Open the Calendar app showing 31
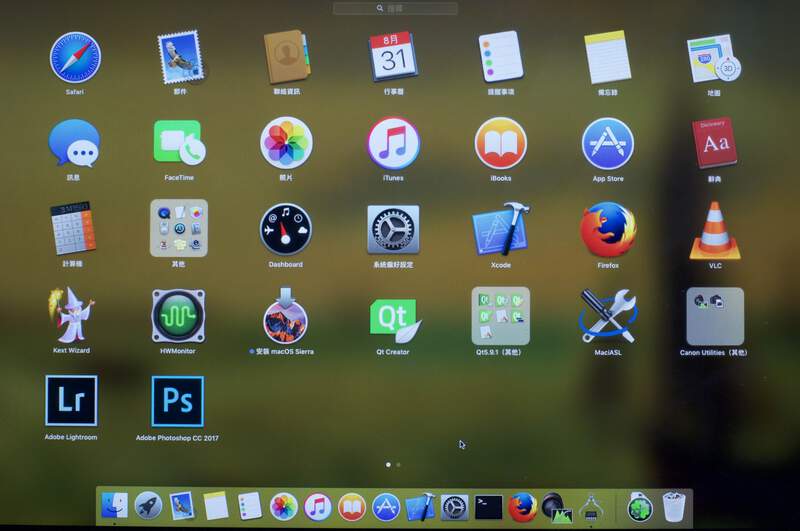Screen dimensions: 800x531 [393, 57]
